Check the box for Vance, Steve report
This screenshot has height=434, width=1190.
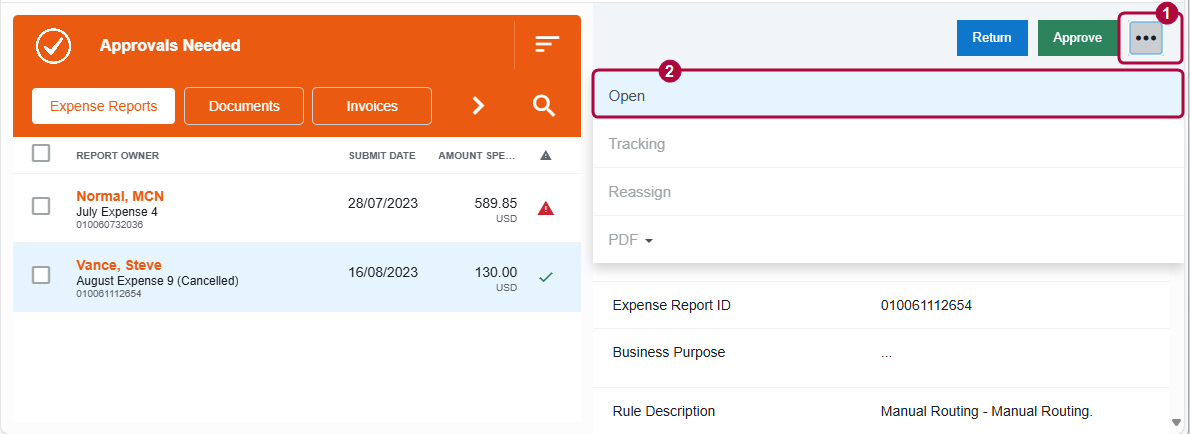[x=41, y=275]
